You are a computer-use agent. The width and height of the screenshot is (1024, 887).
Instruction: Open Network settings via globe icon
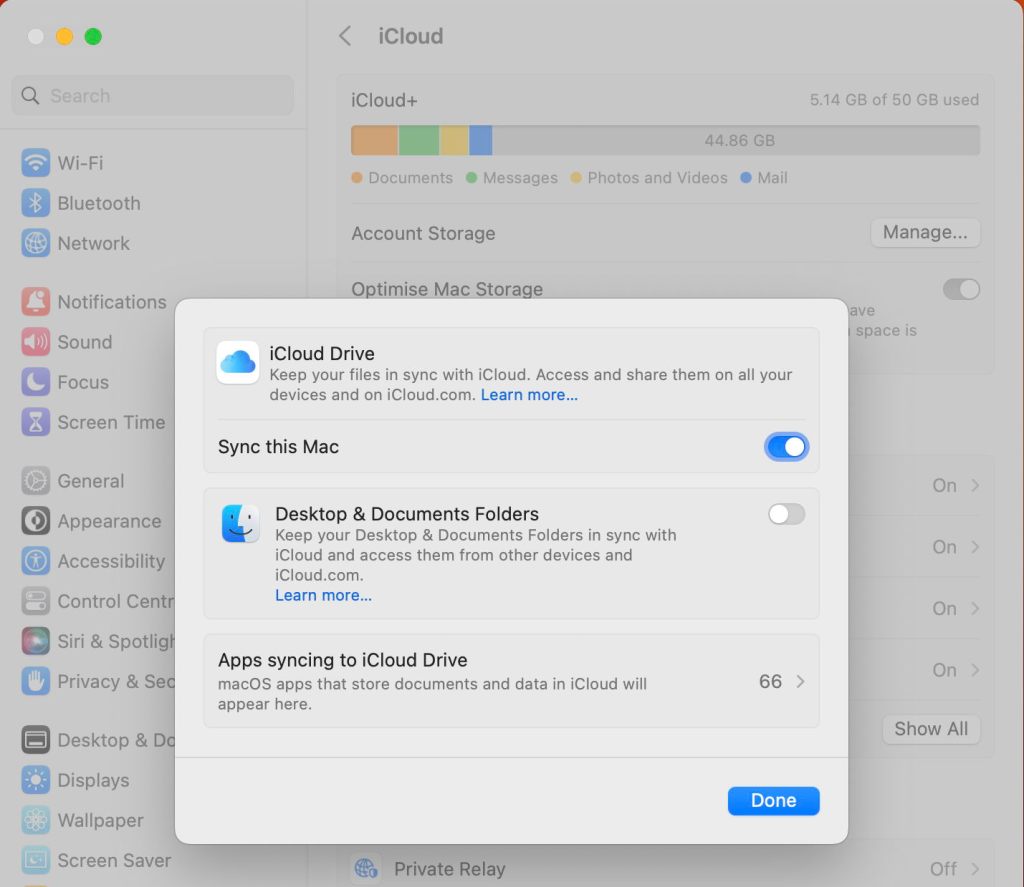point(36,243)
